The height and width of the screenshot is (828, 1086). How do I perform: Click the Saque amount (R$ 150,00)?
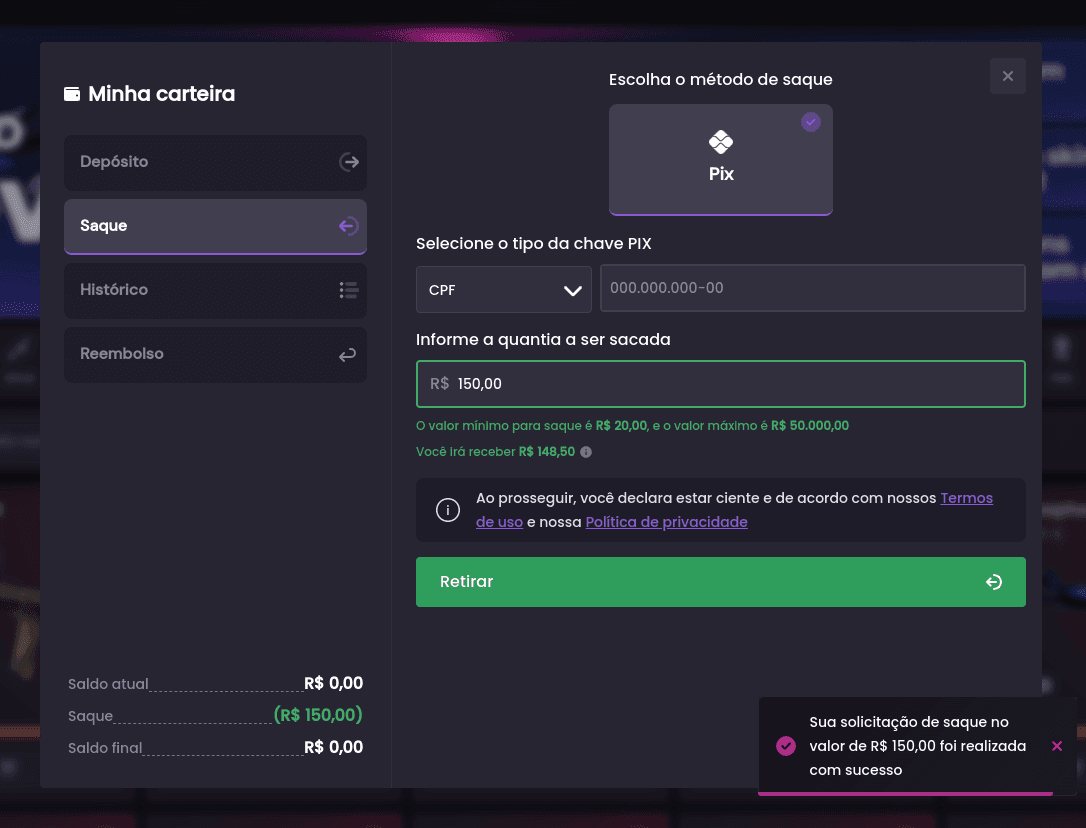[x=318, y=715]
